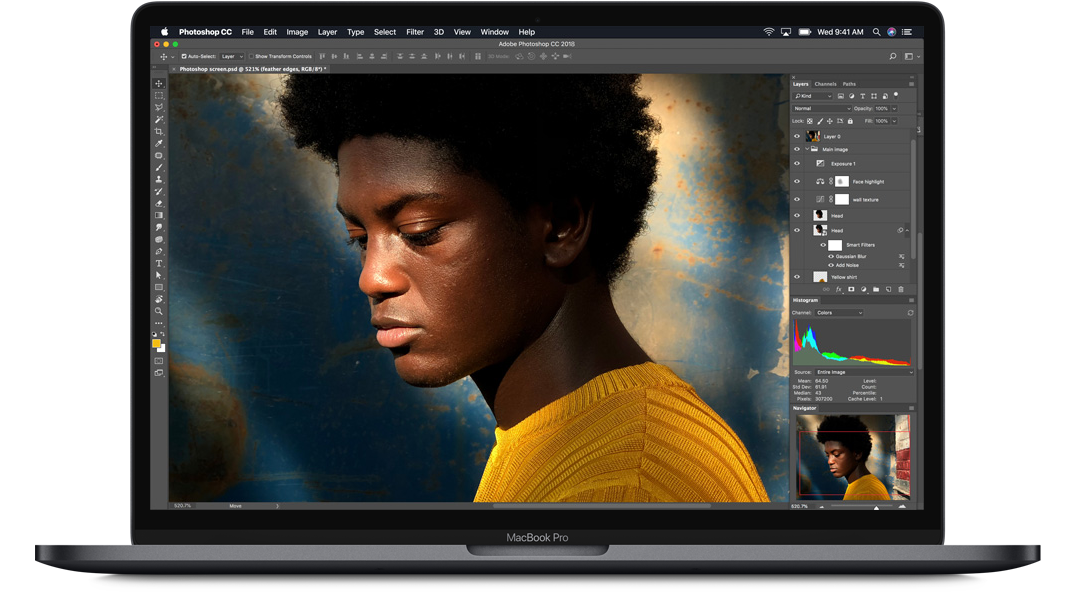
Task: Hide Layer 0 with its eye icon
Action: (x=797, y=136)
